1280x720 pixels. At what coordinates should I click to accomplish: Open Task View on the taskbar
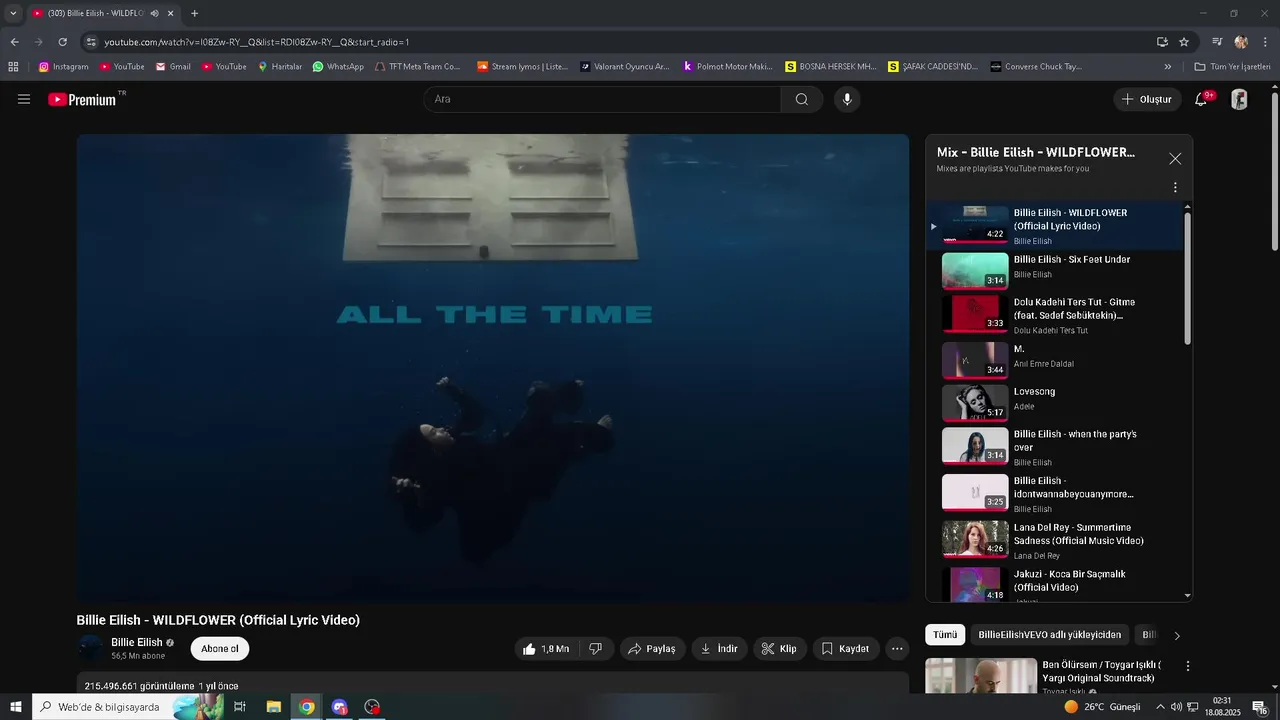click(240, 707)
